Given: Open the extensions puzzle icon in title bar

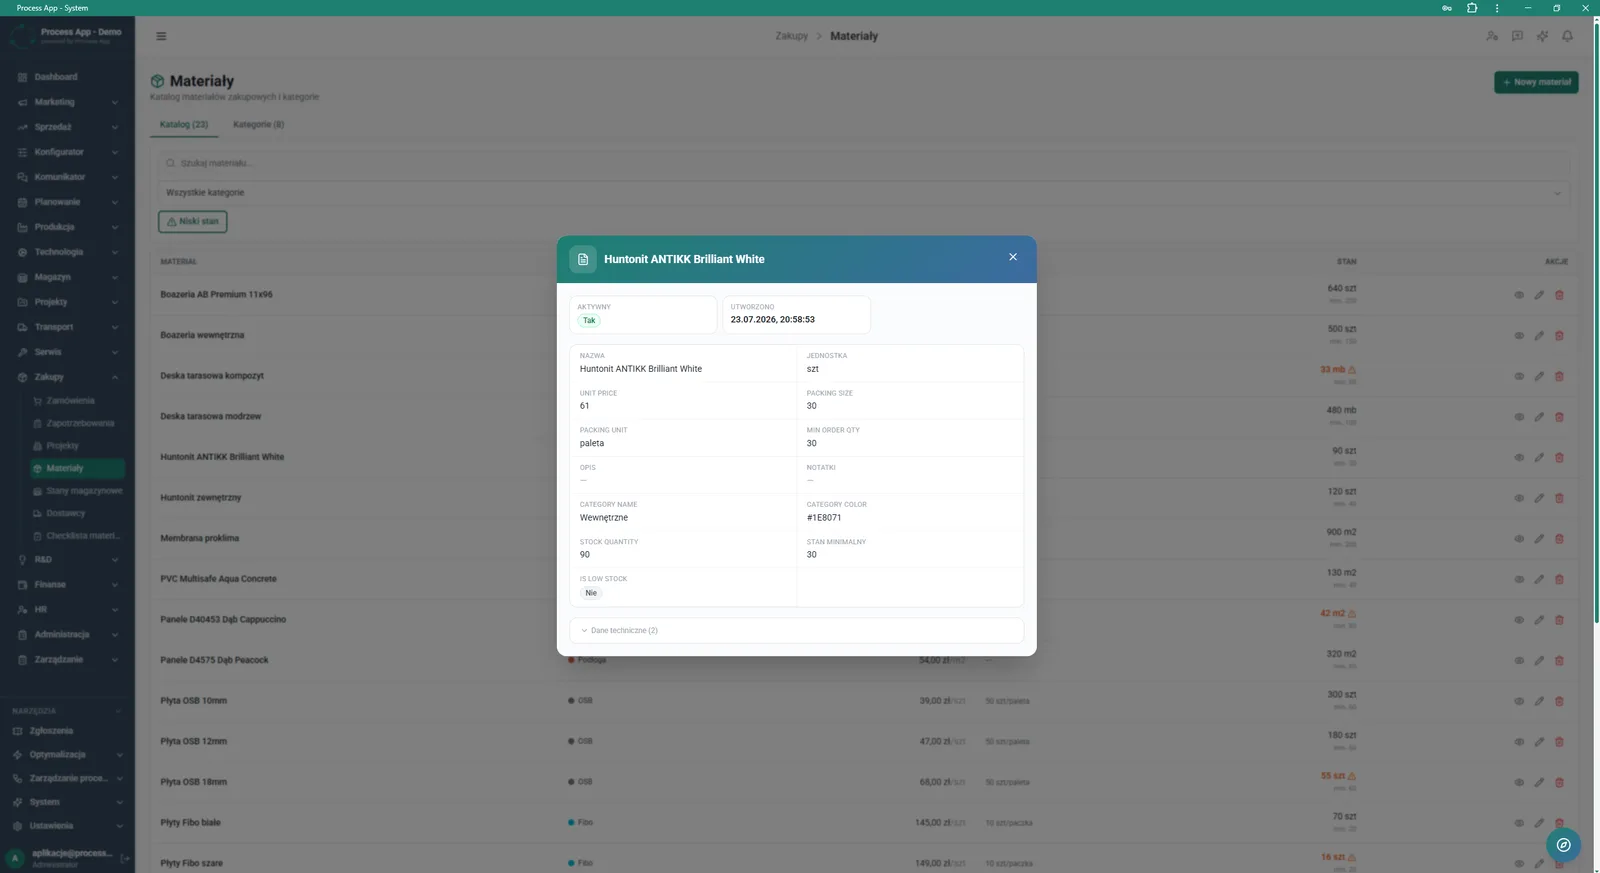Looking at the screenshot, I should tap(1472, 8).
